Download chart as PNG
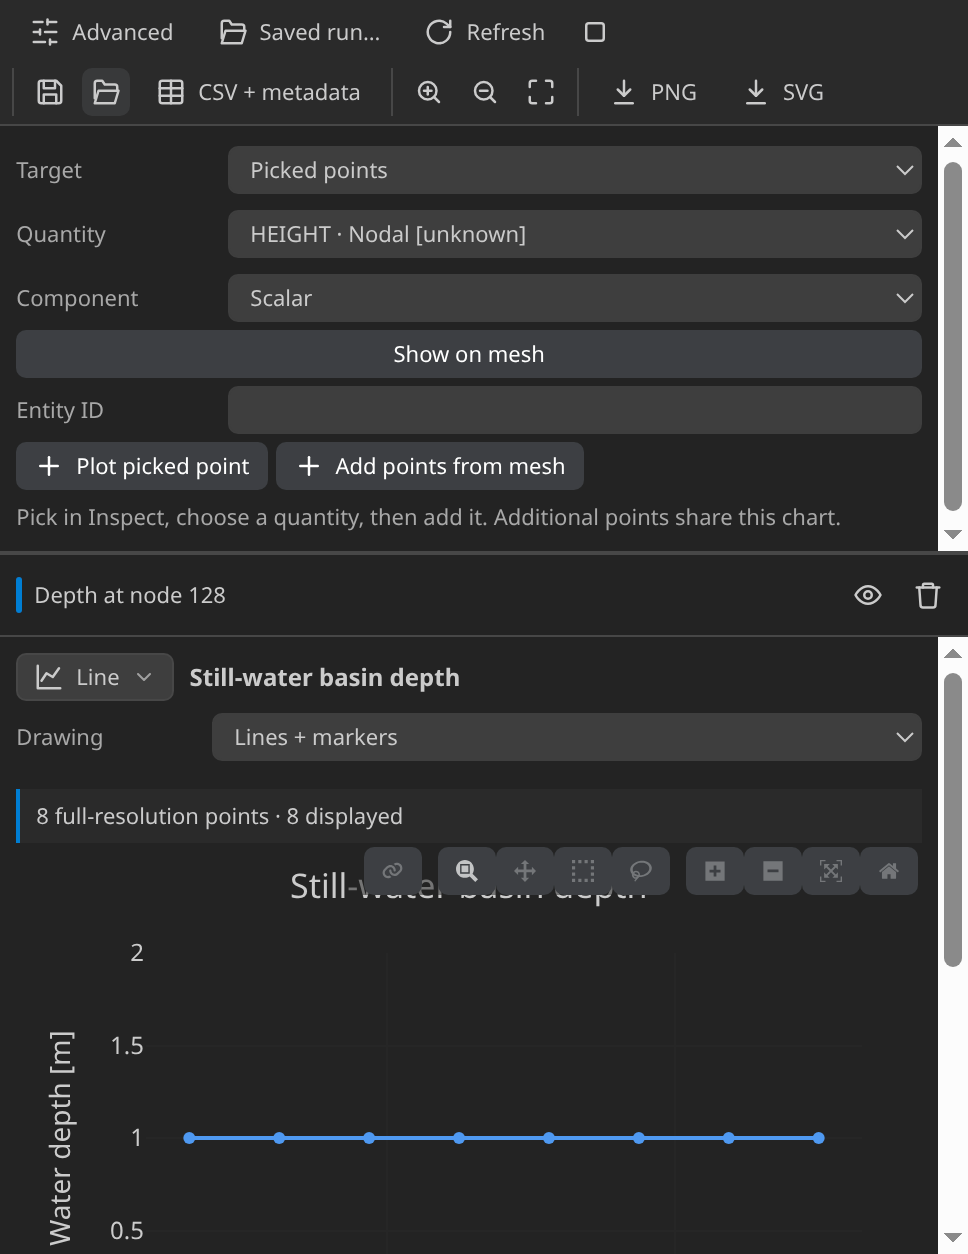 tap(654, 92)
